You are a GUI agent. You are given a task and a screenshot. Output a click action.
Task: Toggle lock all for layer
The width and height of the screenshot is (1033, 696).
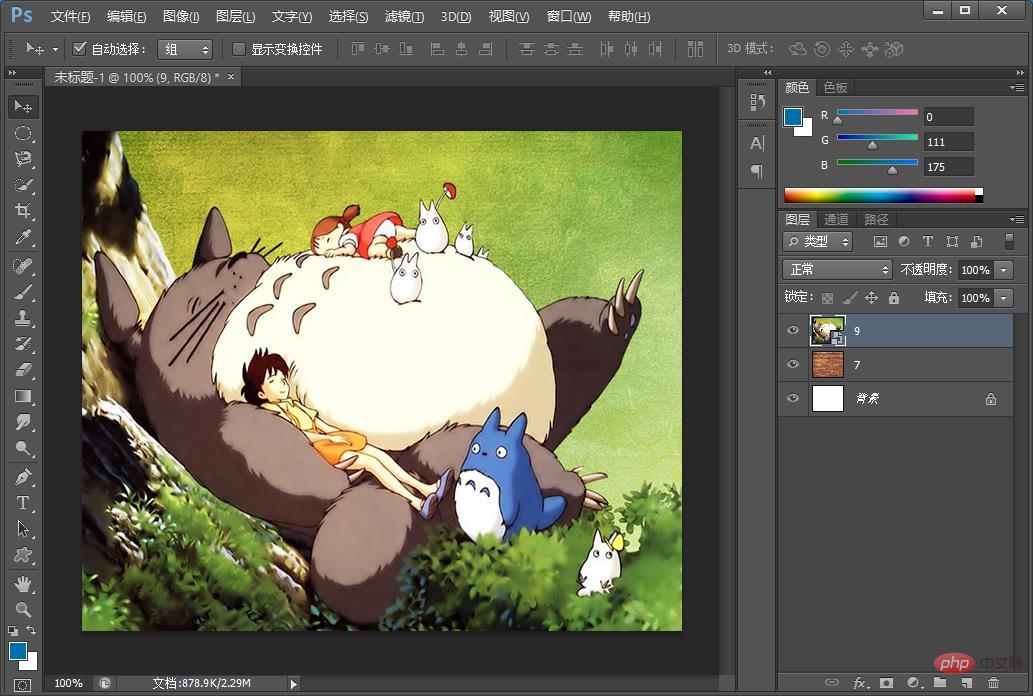[x=893, y=298]
